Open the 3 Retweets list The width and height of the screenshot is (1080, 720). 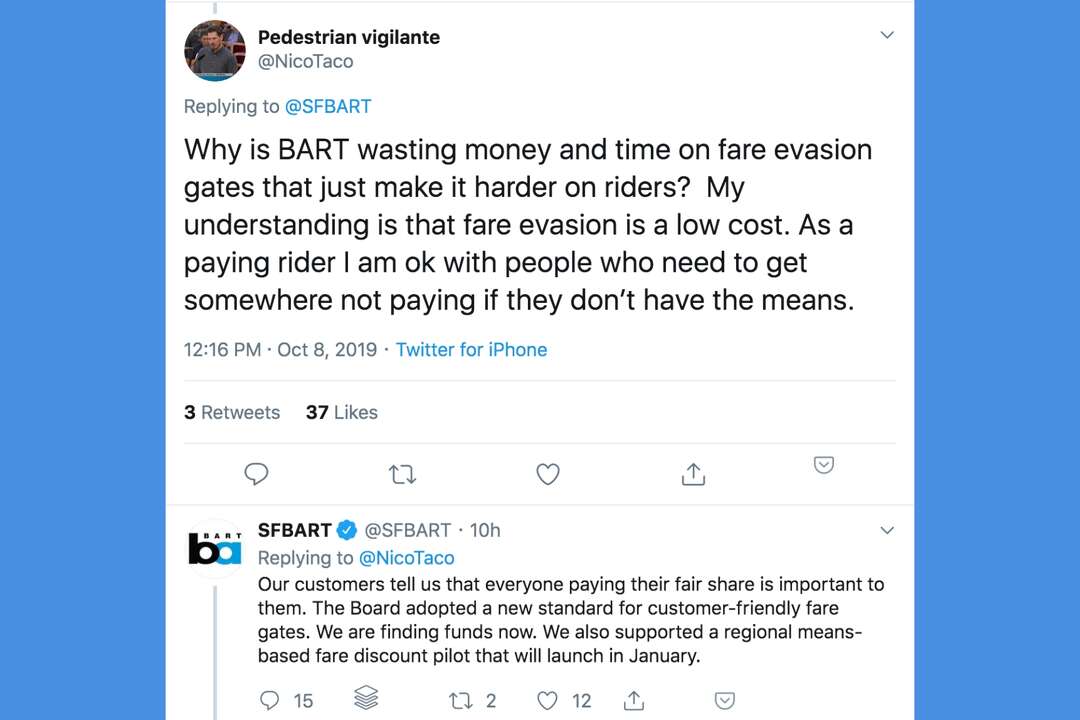click(232, 412)
